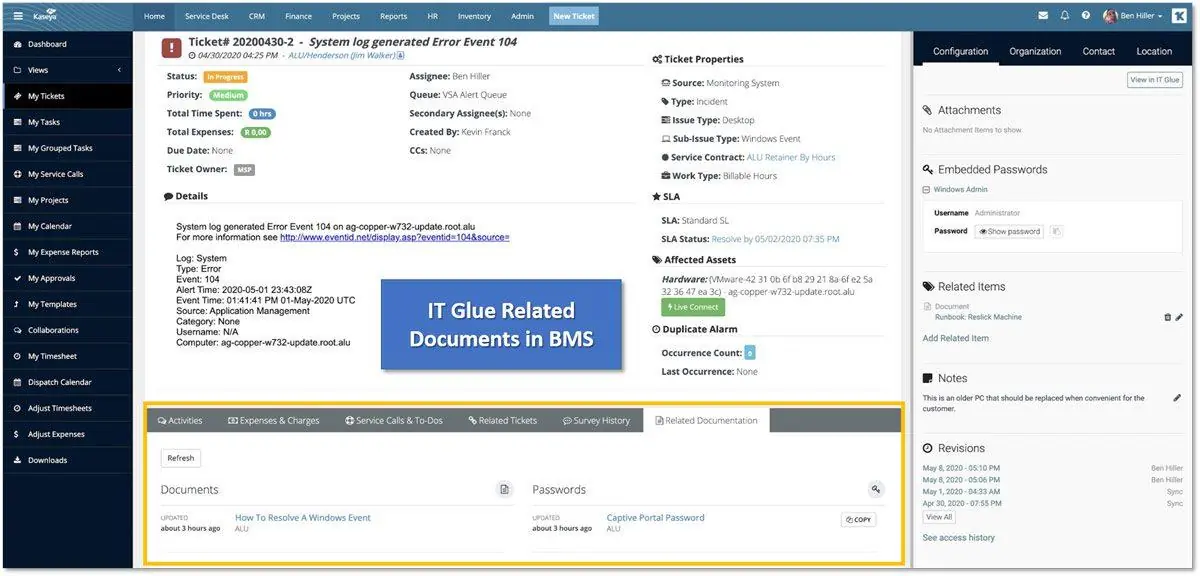Switch to the Related Tickets tab
The height and width of the screenshot is (576, 1200).
click(502, 421)
